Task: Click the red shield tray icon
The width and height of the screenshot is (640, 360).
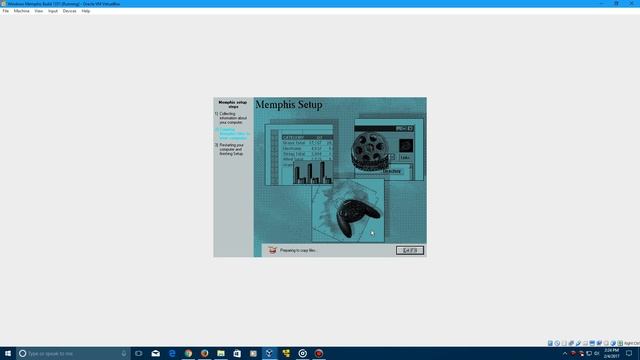Action: point(573,353)
